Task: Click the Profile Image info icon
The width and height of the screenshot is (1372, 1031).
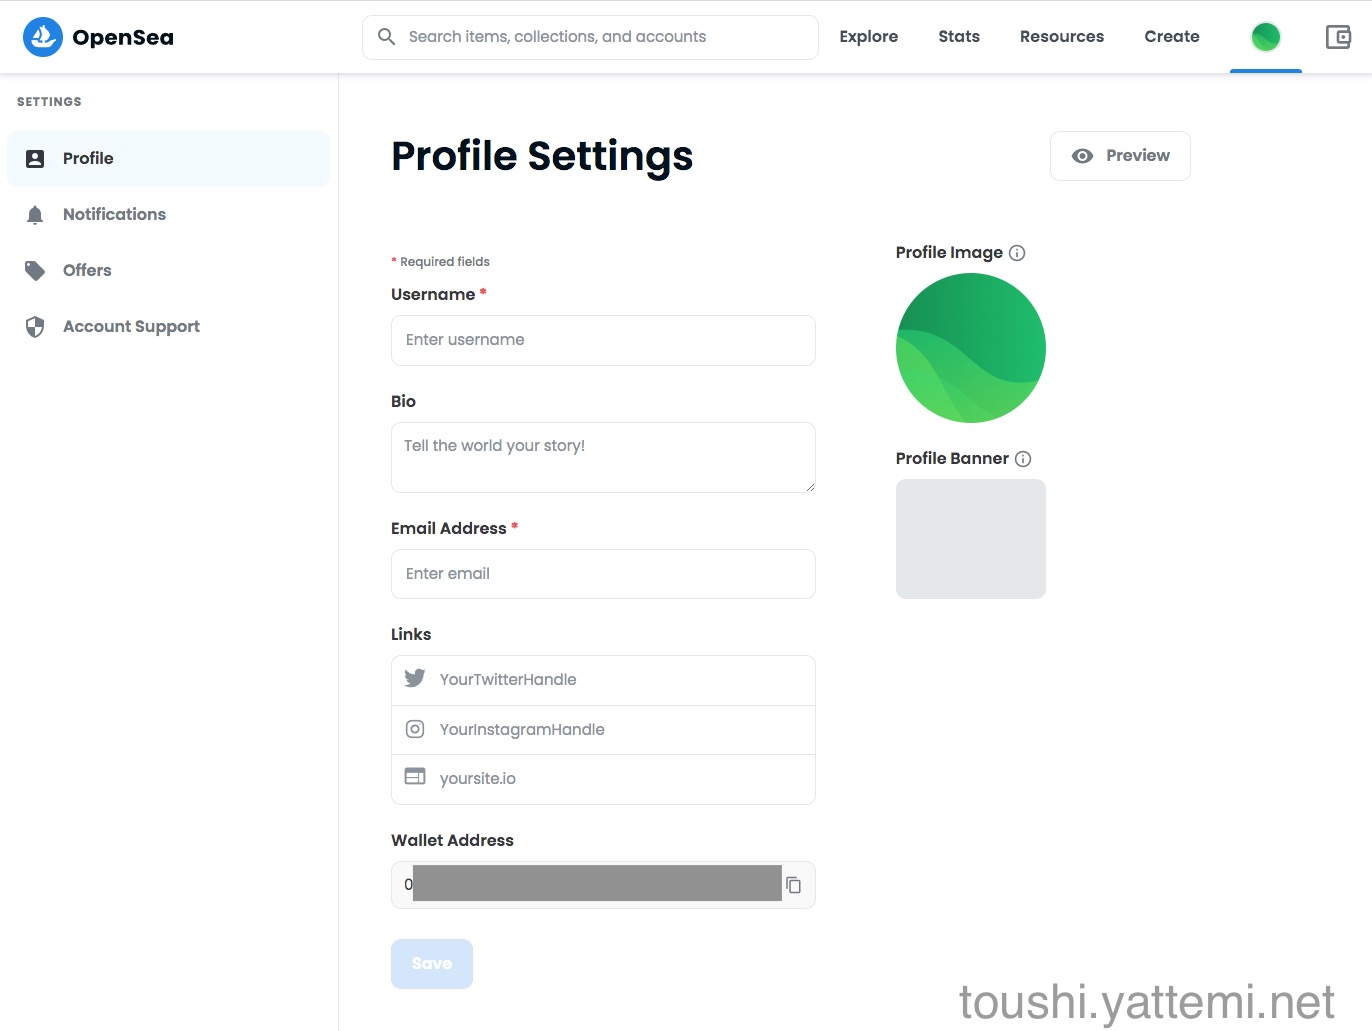Action: coord(1017,253)
